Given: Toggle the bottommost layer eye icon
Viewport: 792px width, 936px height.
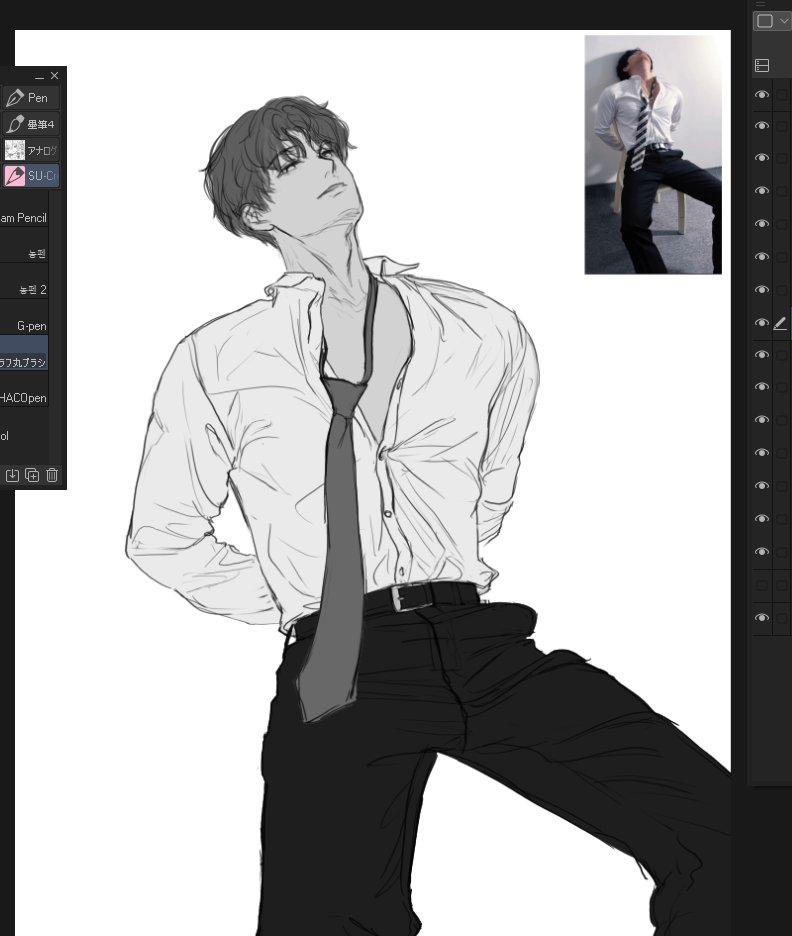Looking at the screenshot, I should click(762, 618).
